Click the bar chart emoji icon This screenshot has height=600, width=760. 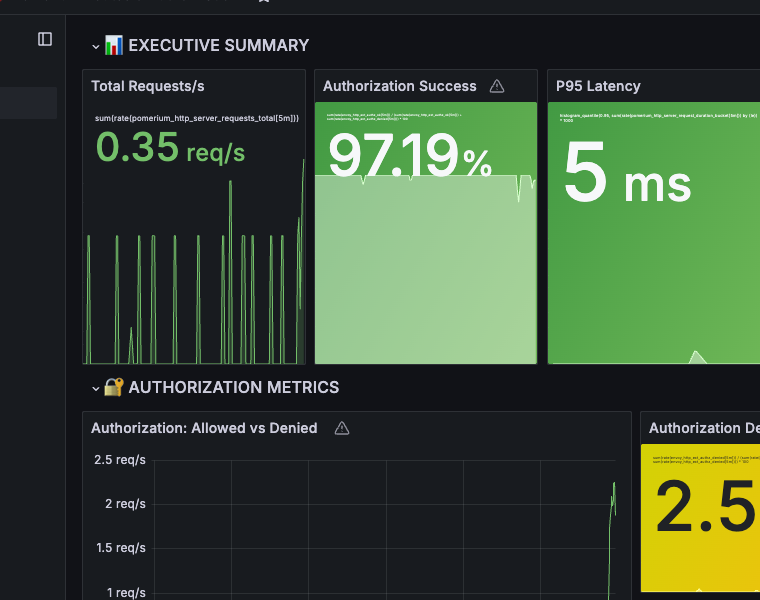pyautogui.click(x=114, y=45)
